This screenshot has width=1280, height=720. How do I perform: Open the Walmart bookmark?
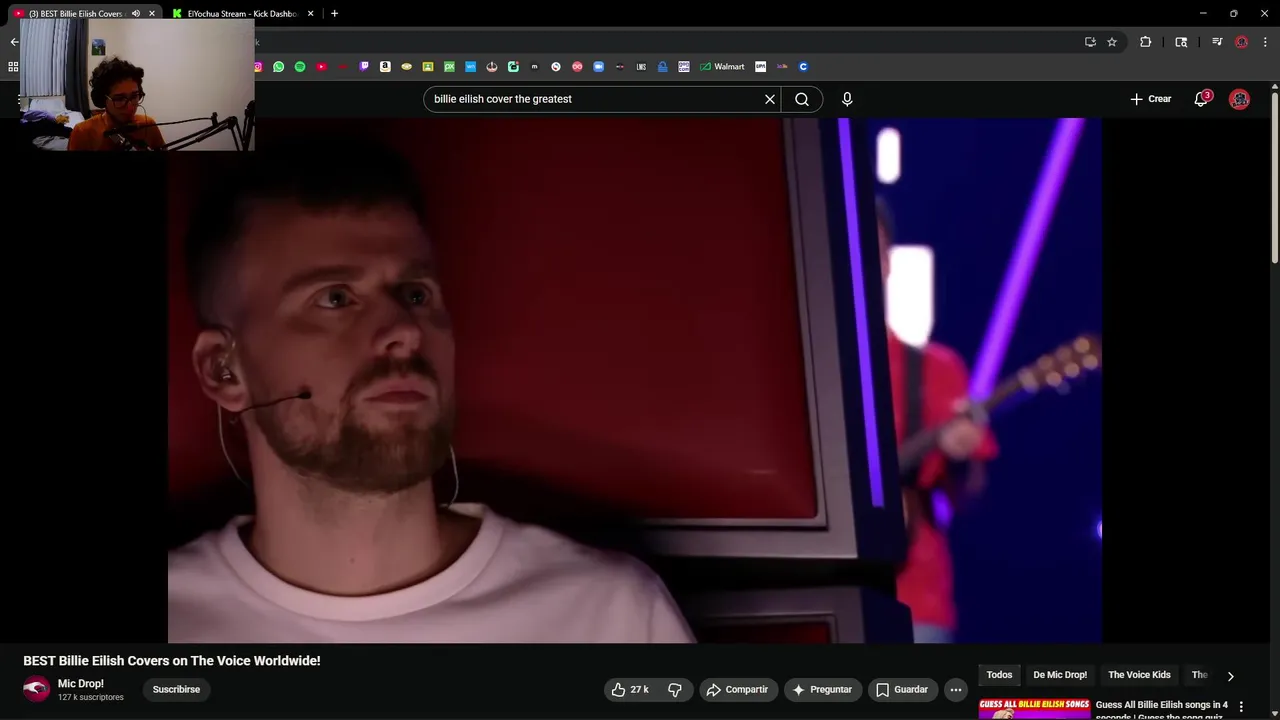coord(722,67)
